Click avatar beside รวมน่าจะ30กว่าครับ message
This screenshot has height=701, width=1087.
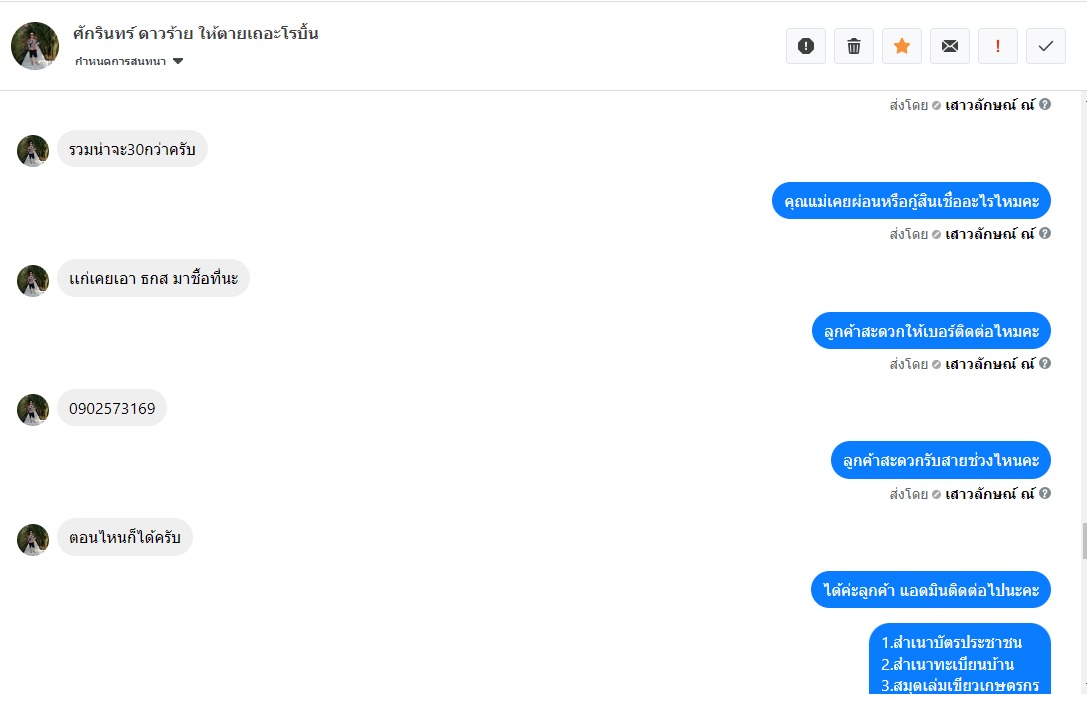pyautogui.click(x=33, y=150)
